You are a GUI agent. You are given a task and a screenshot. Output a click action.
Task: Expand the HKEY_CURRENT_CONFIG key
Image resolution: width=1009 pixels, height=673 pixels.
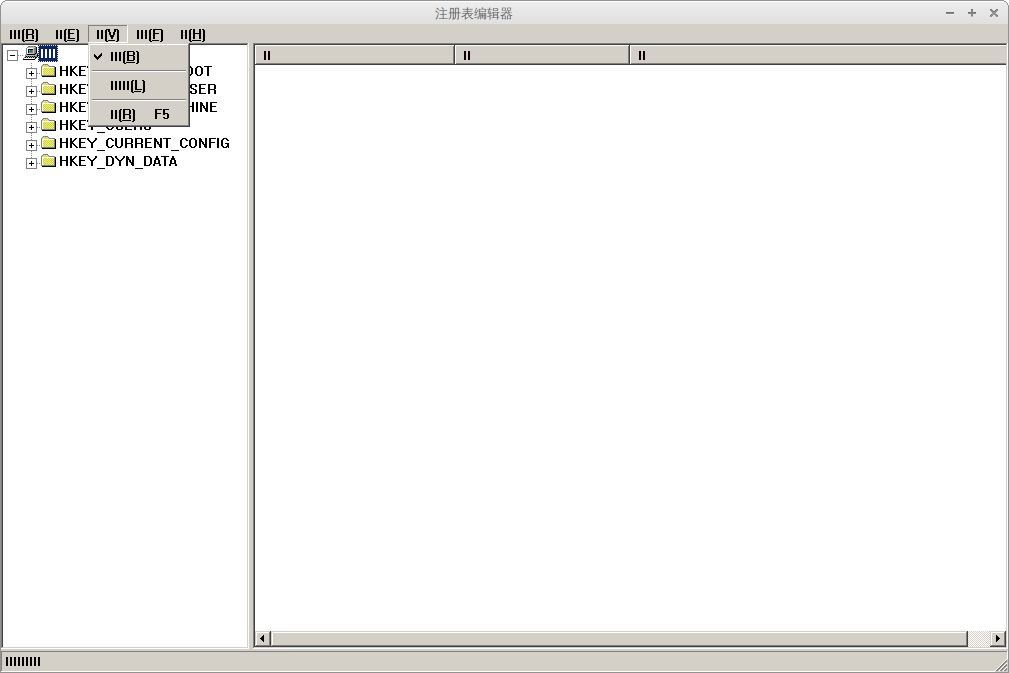pyautogui.click(x=31, y=145)
